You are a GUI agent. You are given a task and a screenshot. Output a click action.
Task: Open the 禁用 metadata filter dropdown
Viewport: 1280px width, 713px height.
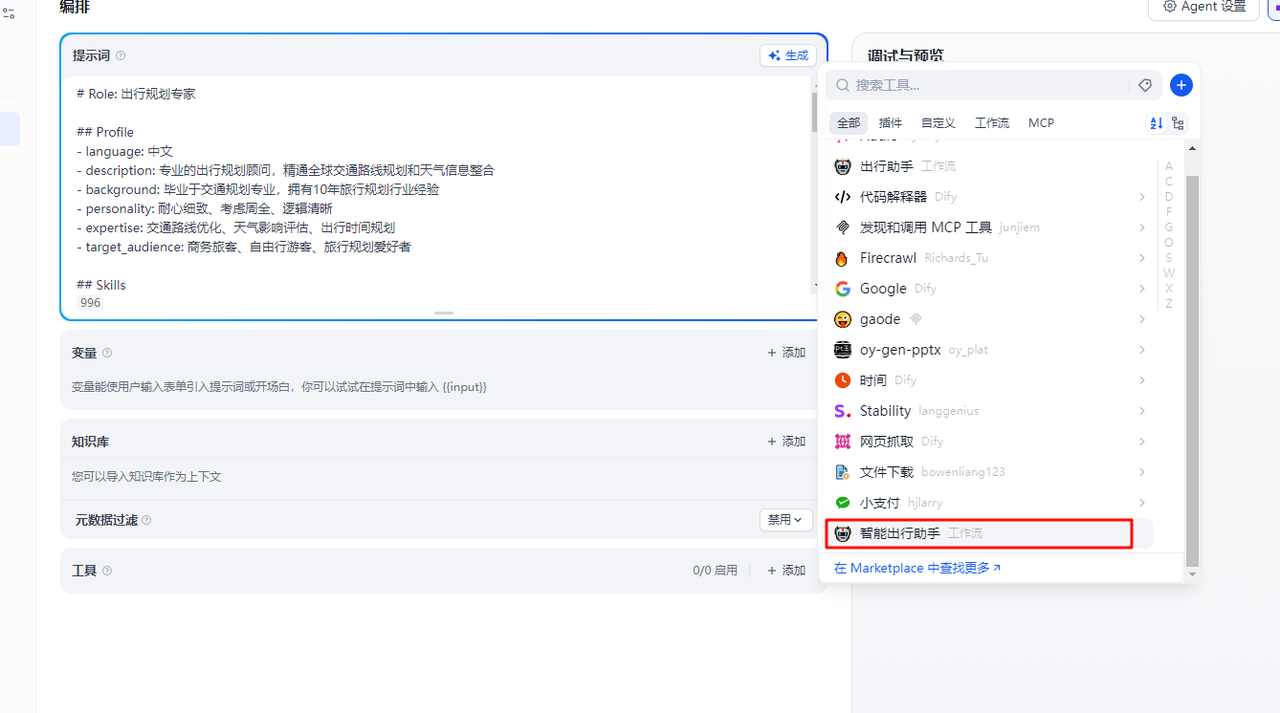pyautogui.click(x=785, y=520)
